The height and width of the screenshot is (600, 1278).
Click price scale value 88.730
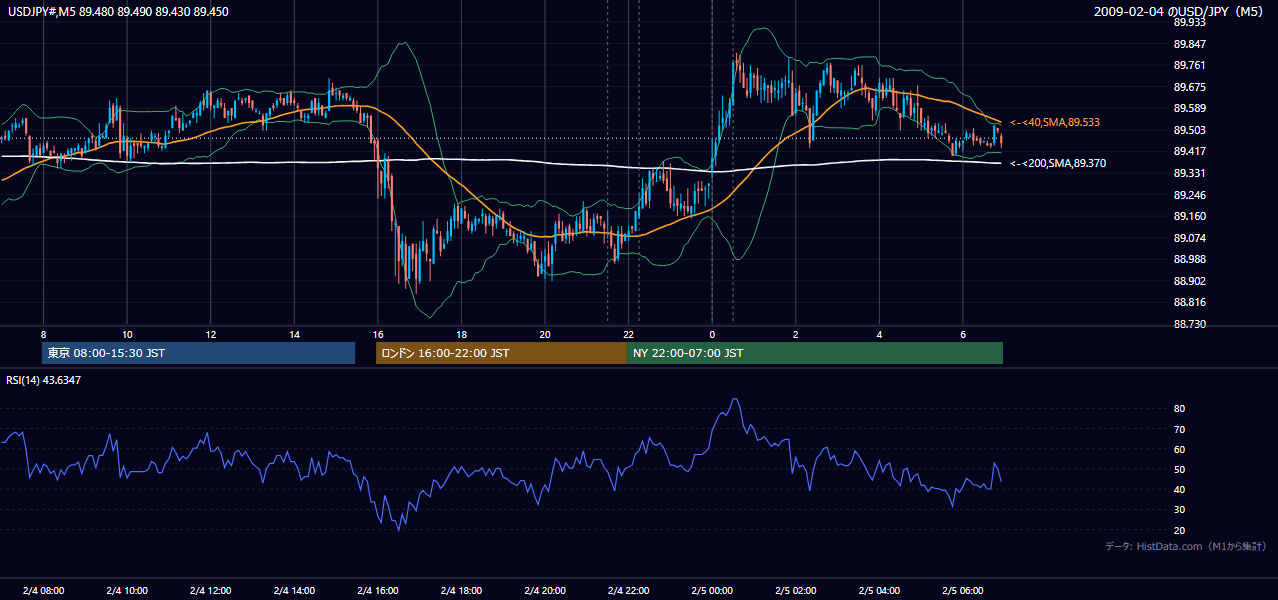1190,324
